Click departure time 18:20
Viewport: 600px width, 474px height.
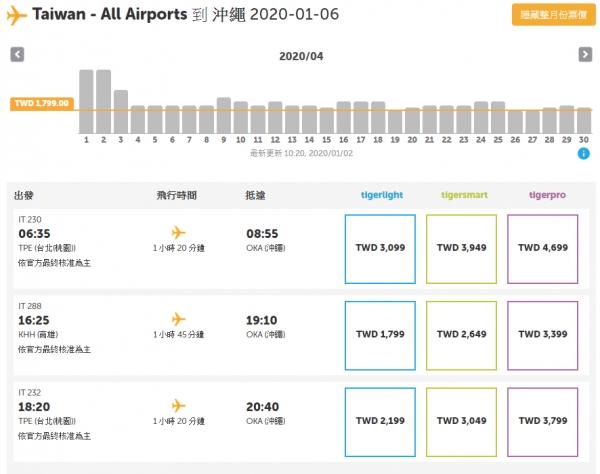pos(34,406)
